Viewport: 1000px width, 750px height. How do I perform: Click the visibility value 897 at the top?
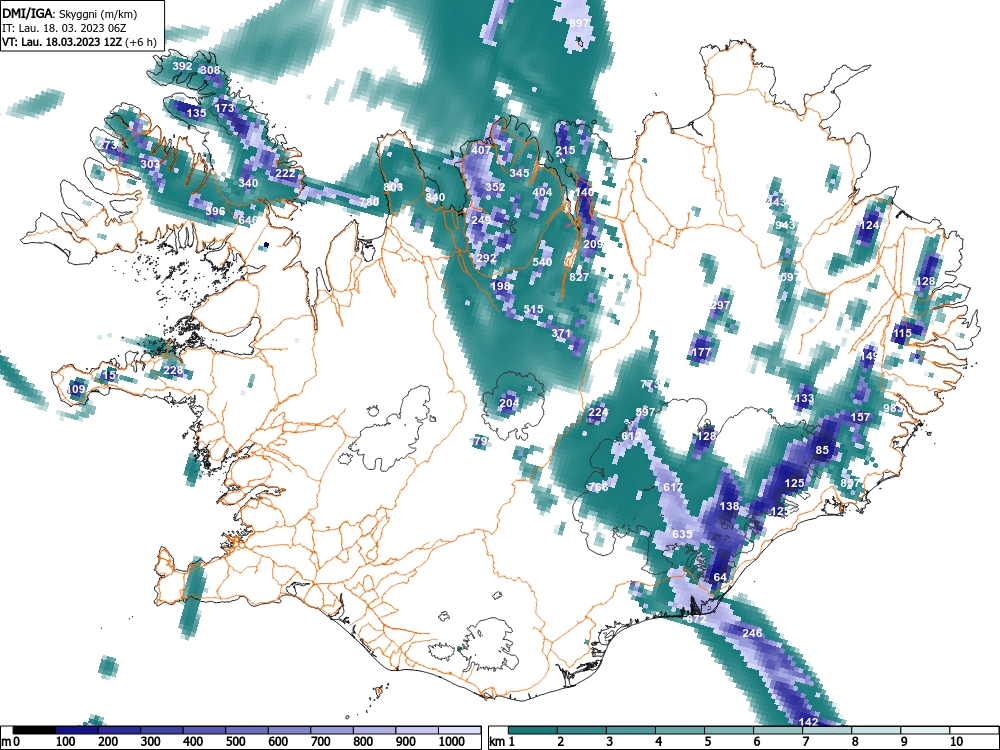[579, 23]
